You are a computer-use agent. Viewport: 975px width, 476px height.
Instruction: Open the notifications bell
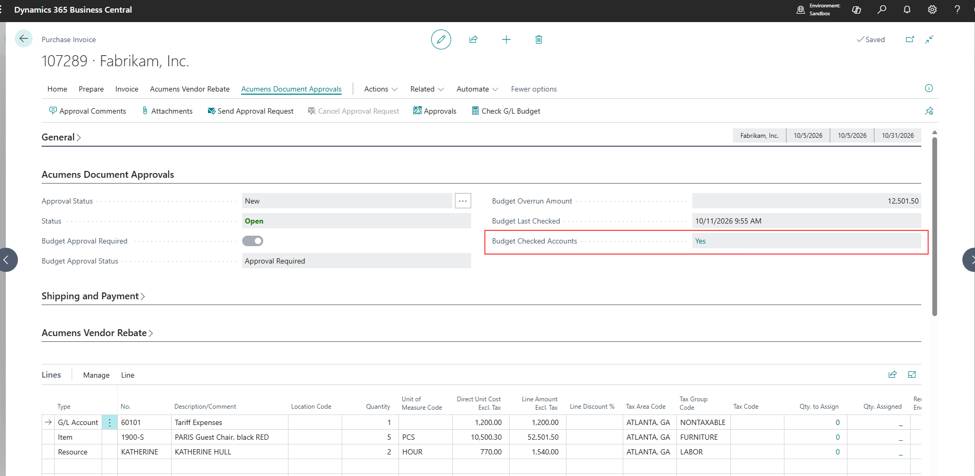(907, 10)
